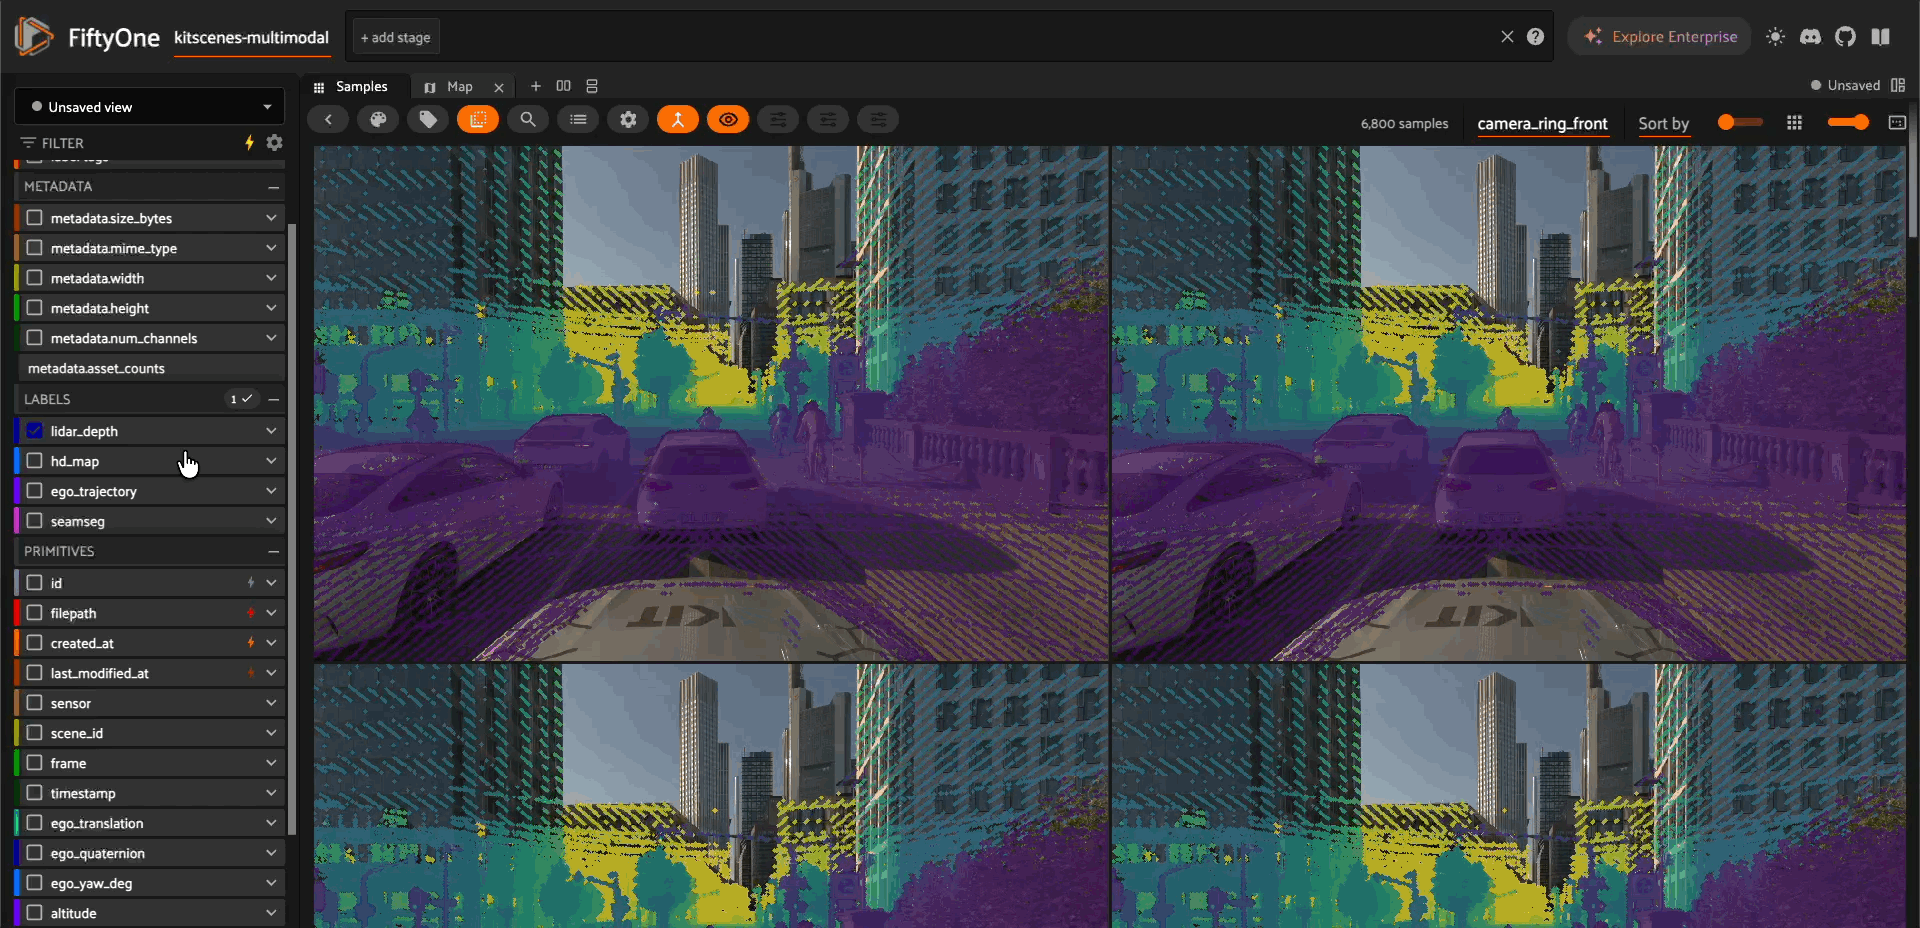The image size is (1920, 928).
Task: Click the grid zoom icon
Action: click(x=1795, y=122)
